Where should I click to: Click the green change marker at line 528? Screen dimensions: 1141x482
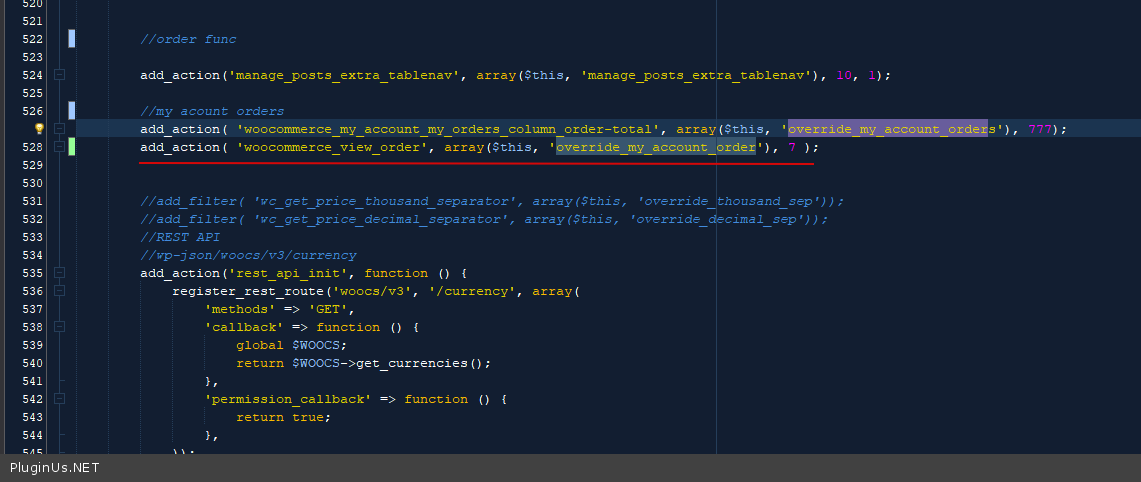tap(72, 147)
